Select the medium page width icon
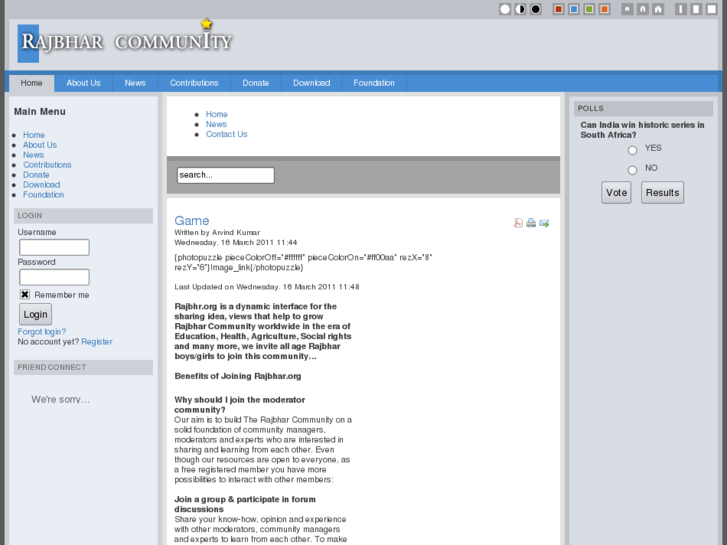Image resolution: width=727 pixels, height=545 pixels. [x=696, y=9]
